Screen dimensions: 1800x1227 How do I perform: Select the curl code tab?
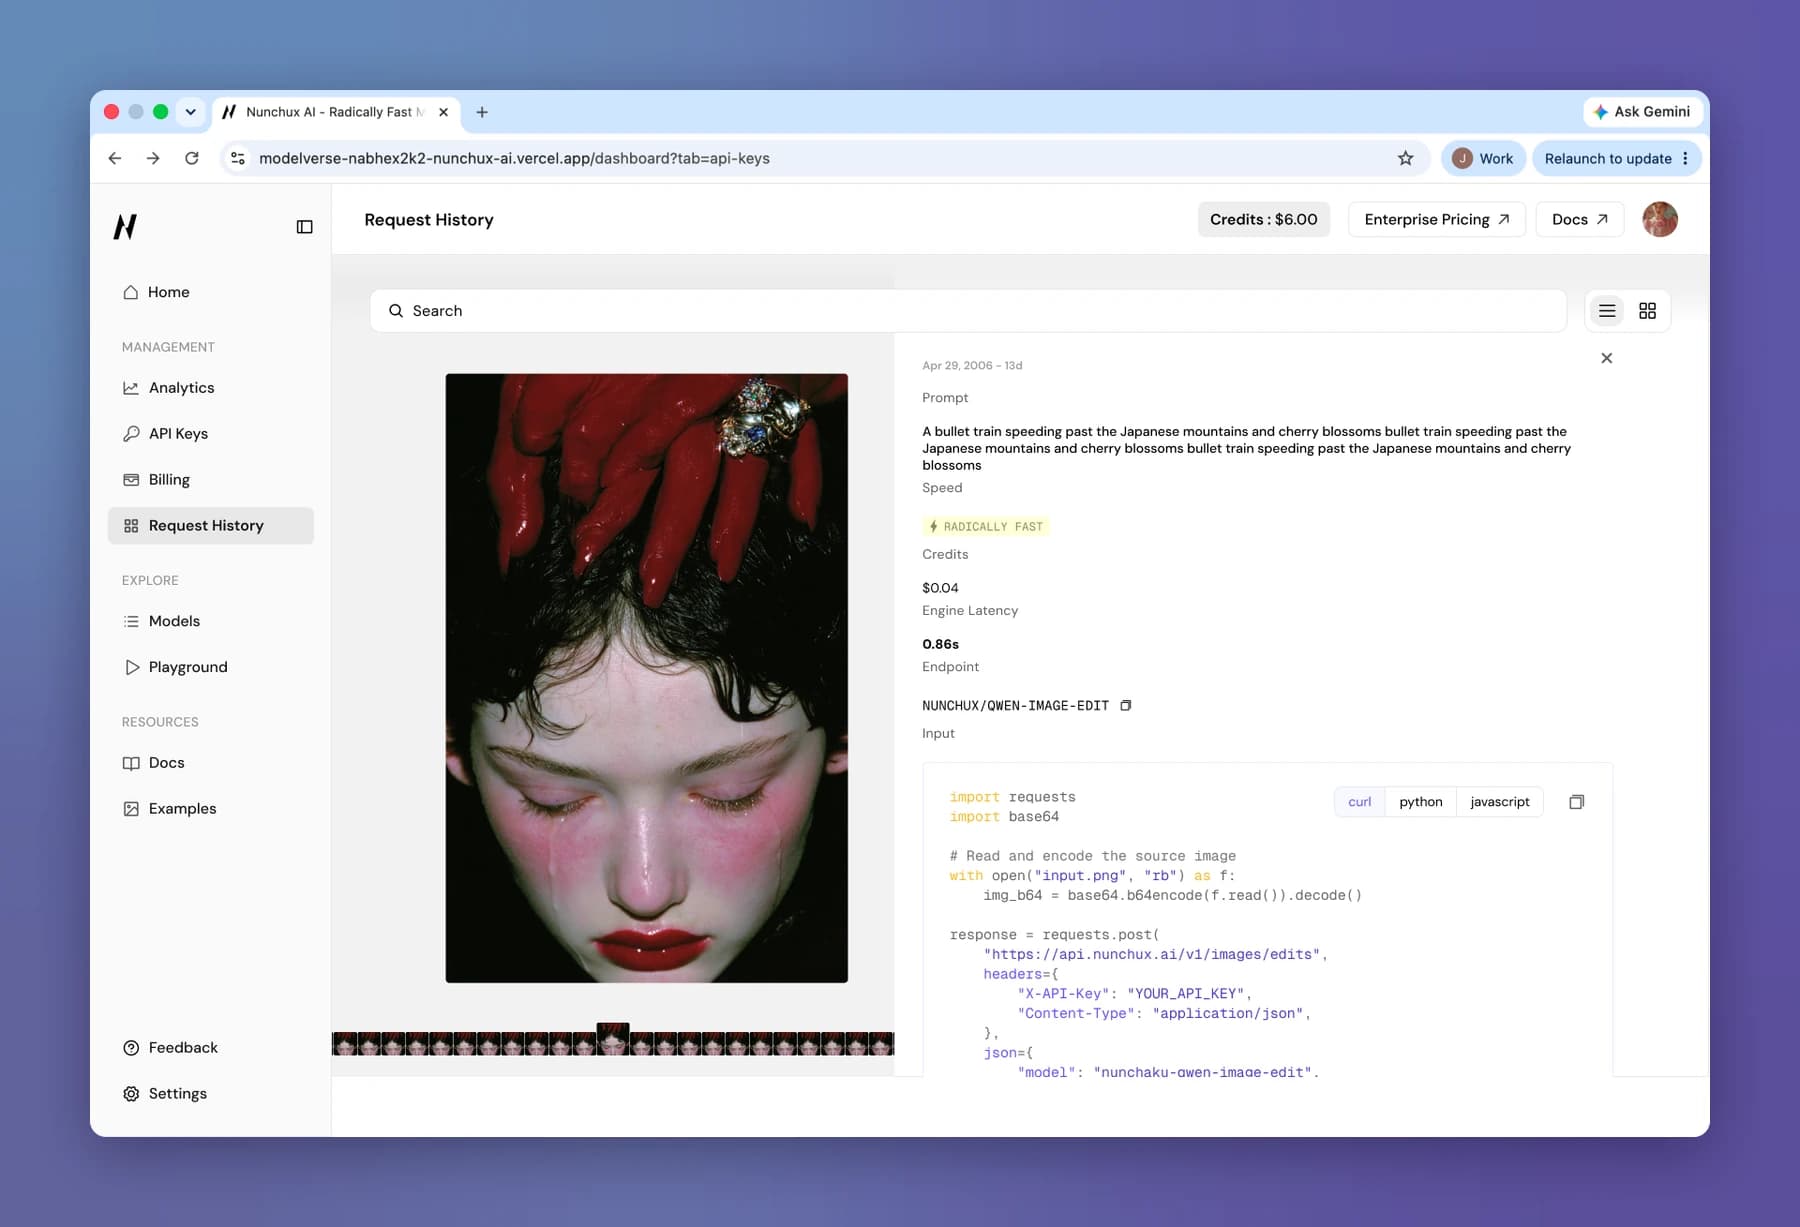click(x=1360, y=802)
